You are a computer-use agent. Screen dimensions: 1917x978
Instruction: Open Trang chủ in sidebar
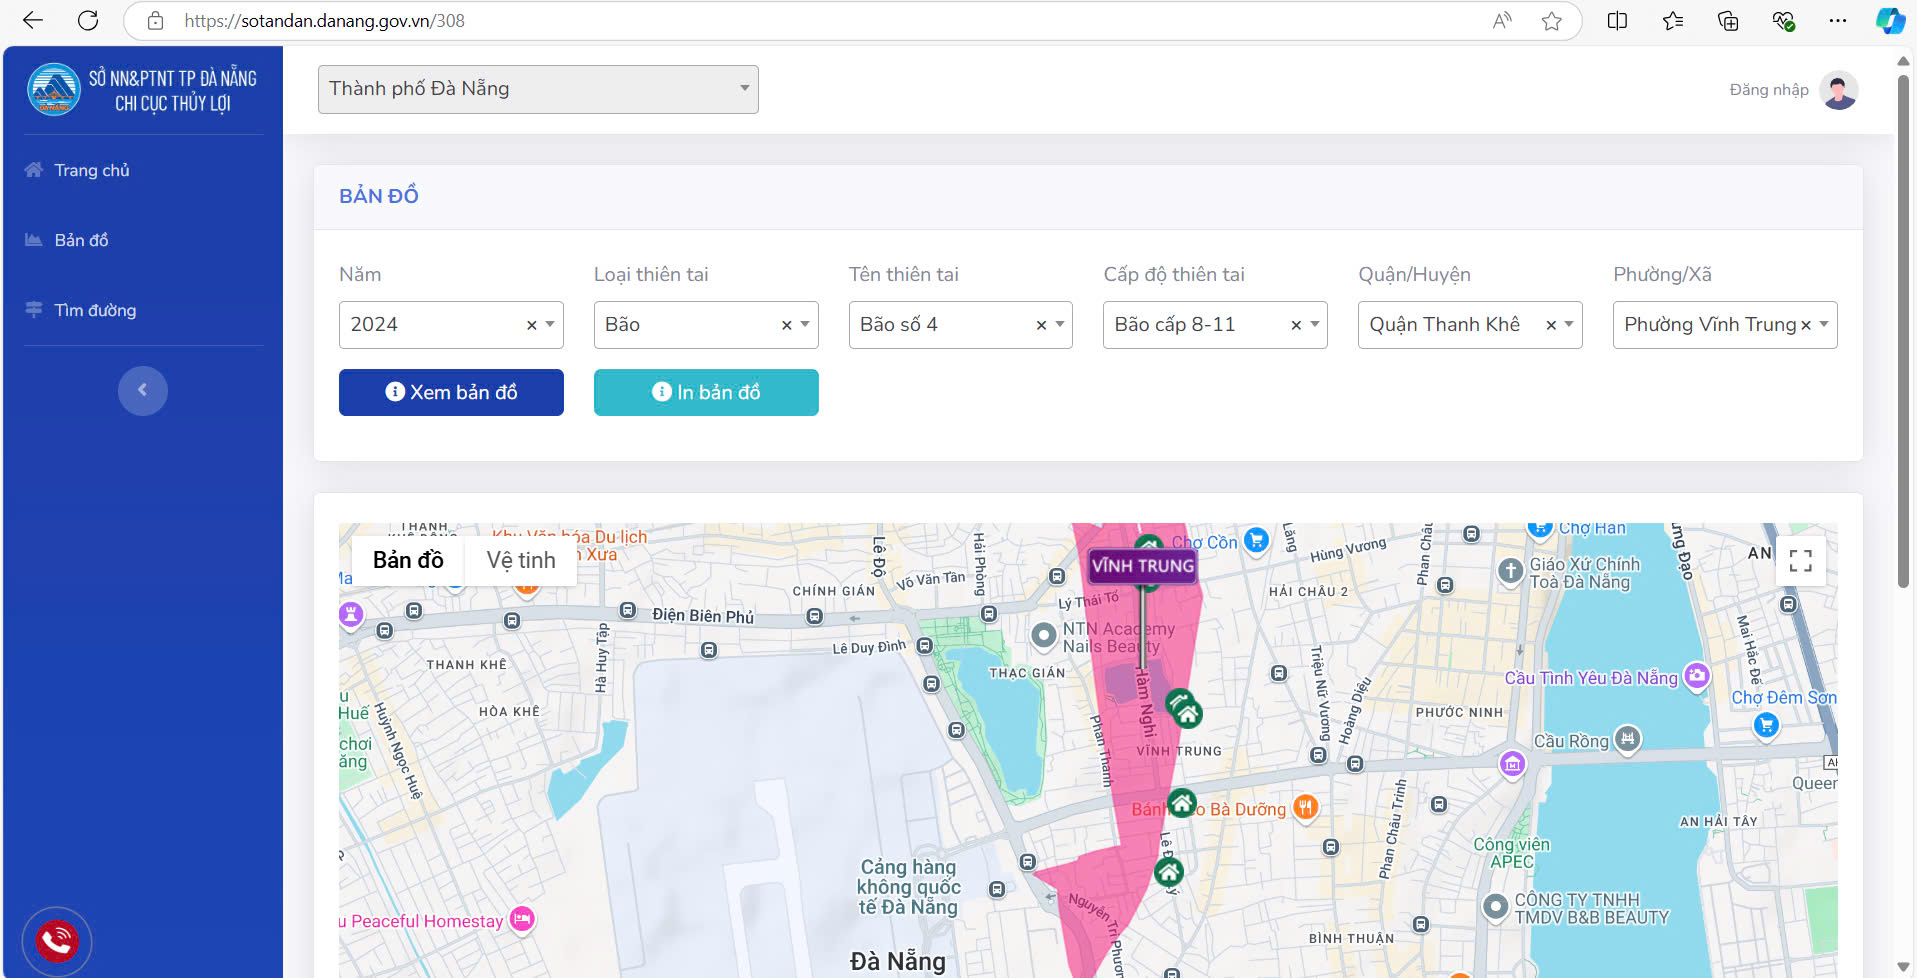[92, 170]
